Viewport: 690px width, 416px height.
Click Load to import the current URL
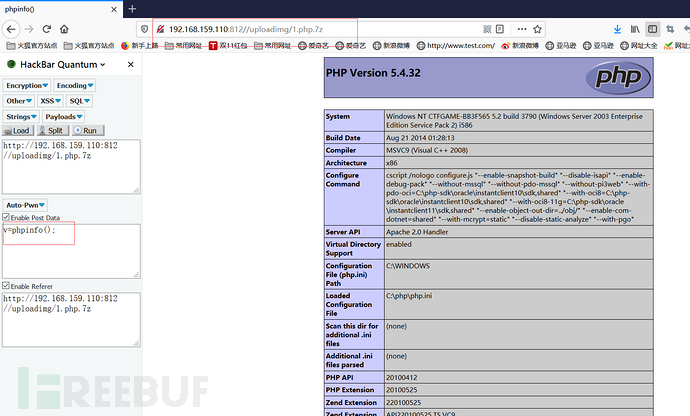[x=18, y=130]
